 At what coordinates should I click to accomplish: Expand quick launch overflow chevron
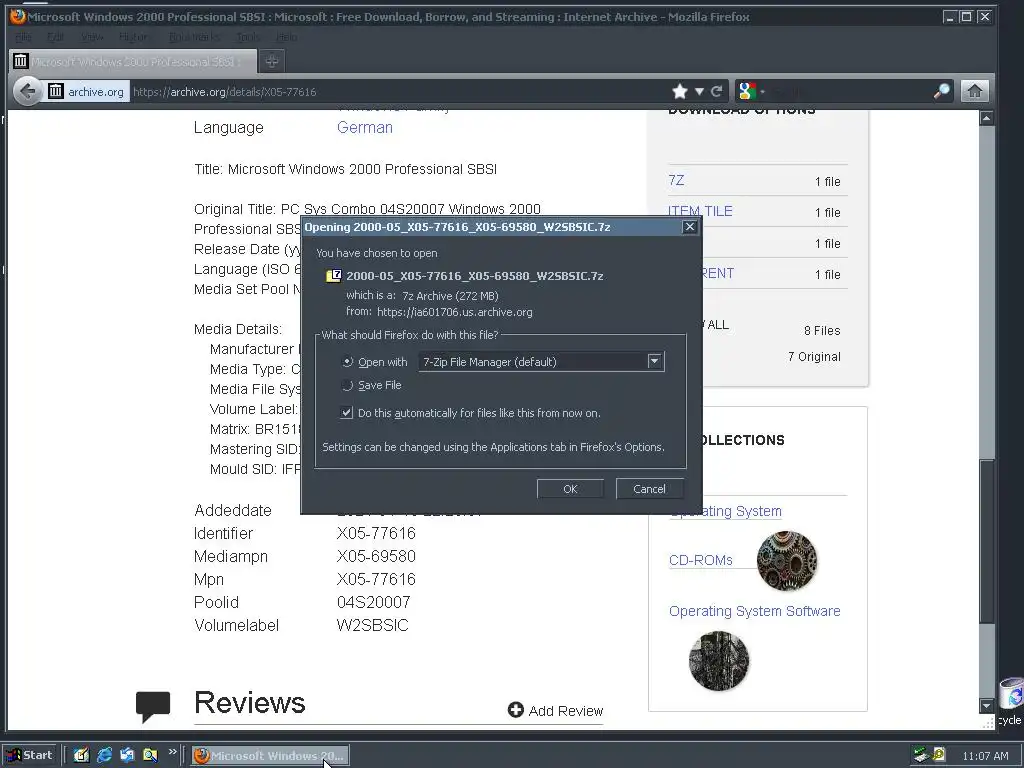[x=172, y=752]
